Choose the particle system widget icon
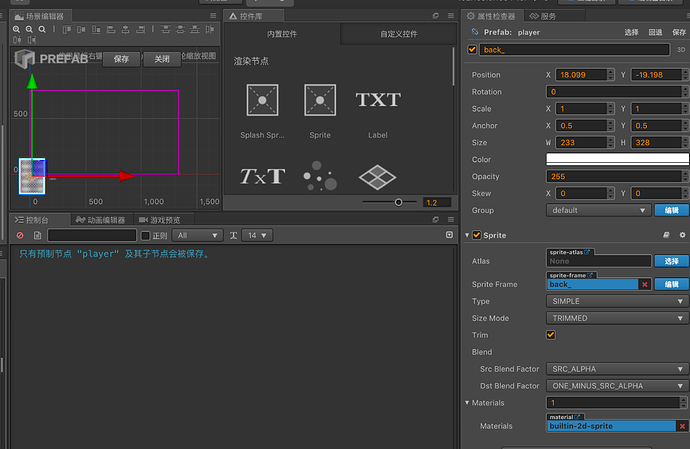 click(x=320, y=176)
